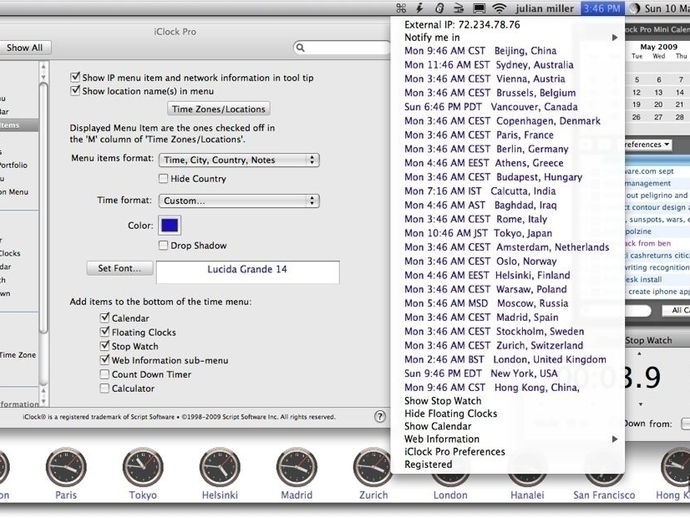This screenshot has height=518, width=690.
Task: Enable the Calculator checkbox
Action: (x=104, y=388)
